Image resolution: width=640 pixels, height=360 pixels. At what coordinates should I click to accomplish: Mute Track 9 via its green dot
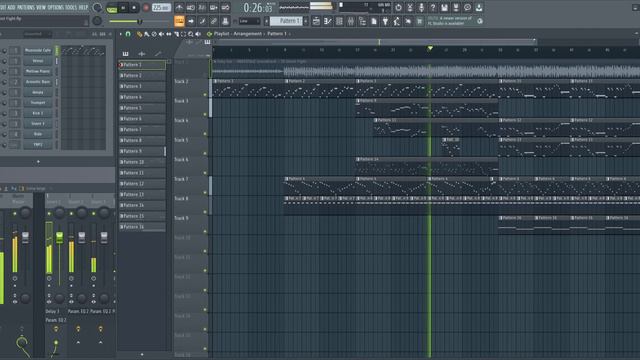[x=205, y=231]
